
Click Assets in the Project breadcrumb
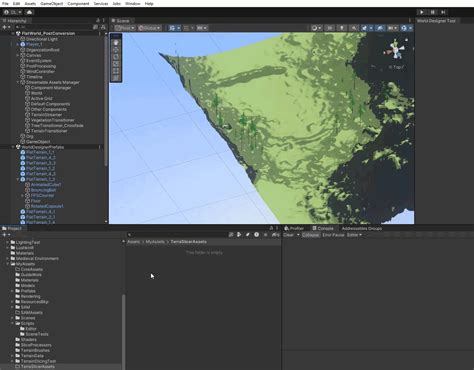[134, 242]
